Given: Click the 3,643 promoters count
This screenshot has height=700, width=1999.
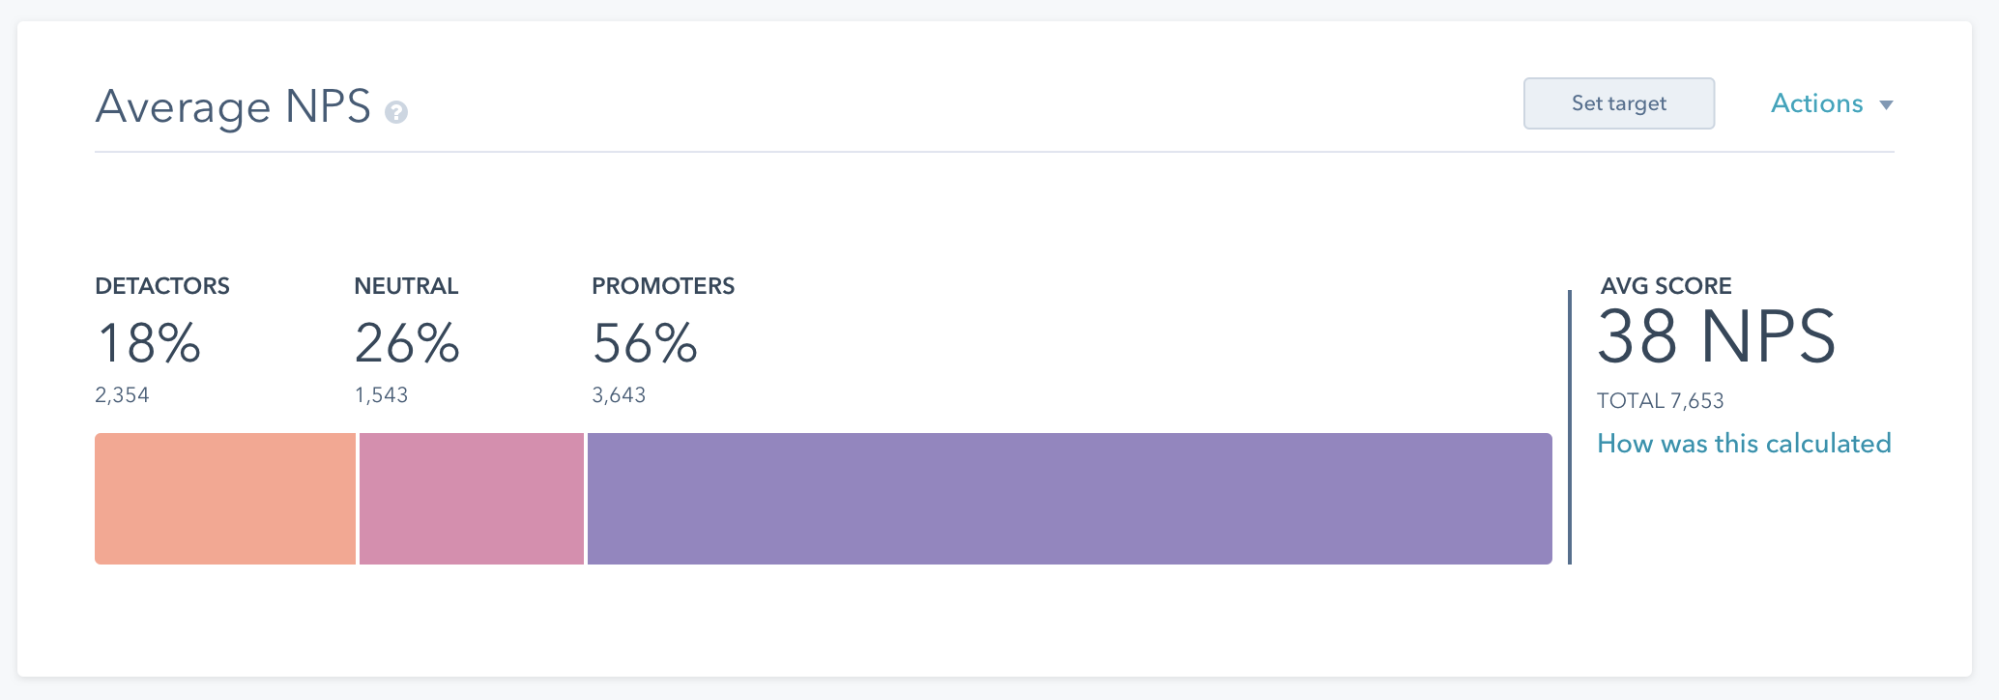Looking at the screenshot, I should (x=619, y=395).
